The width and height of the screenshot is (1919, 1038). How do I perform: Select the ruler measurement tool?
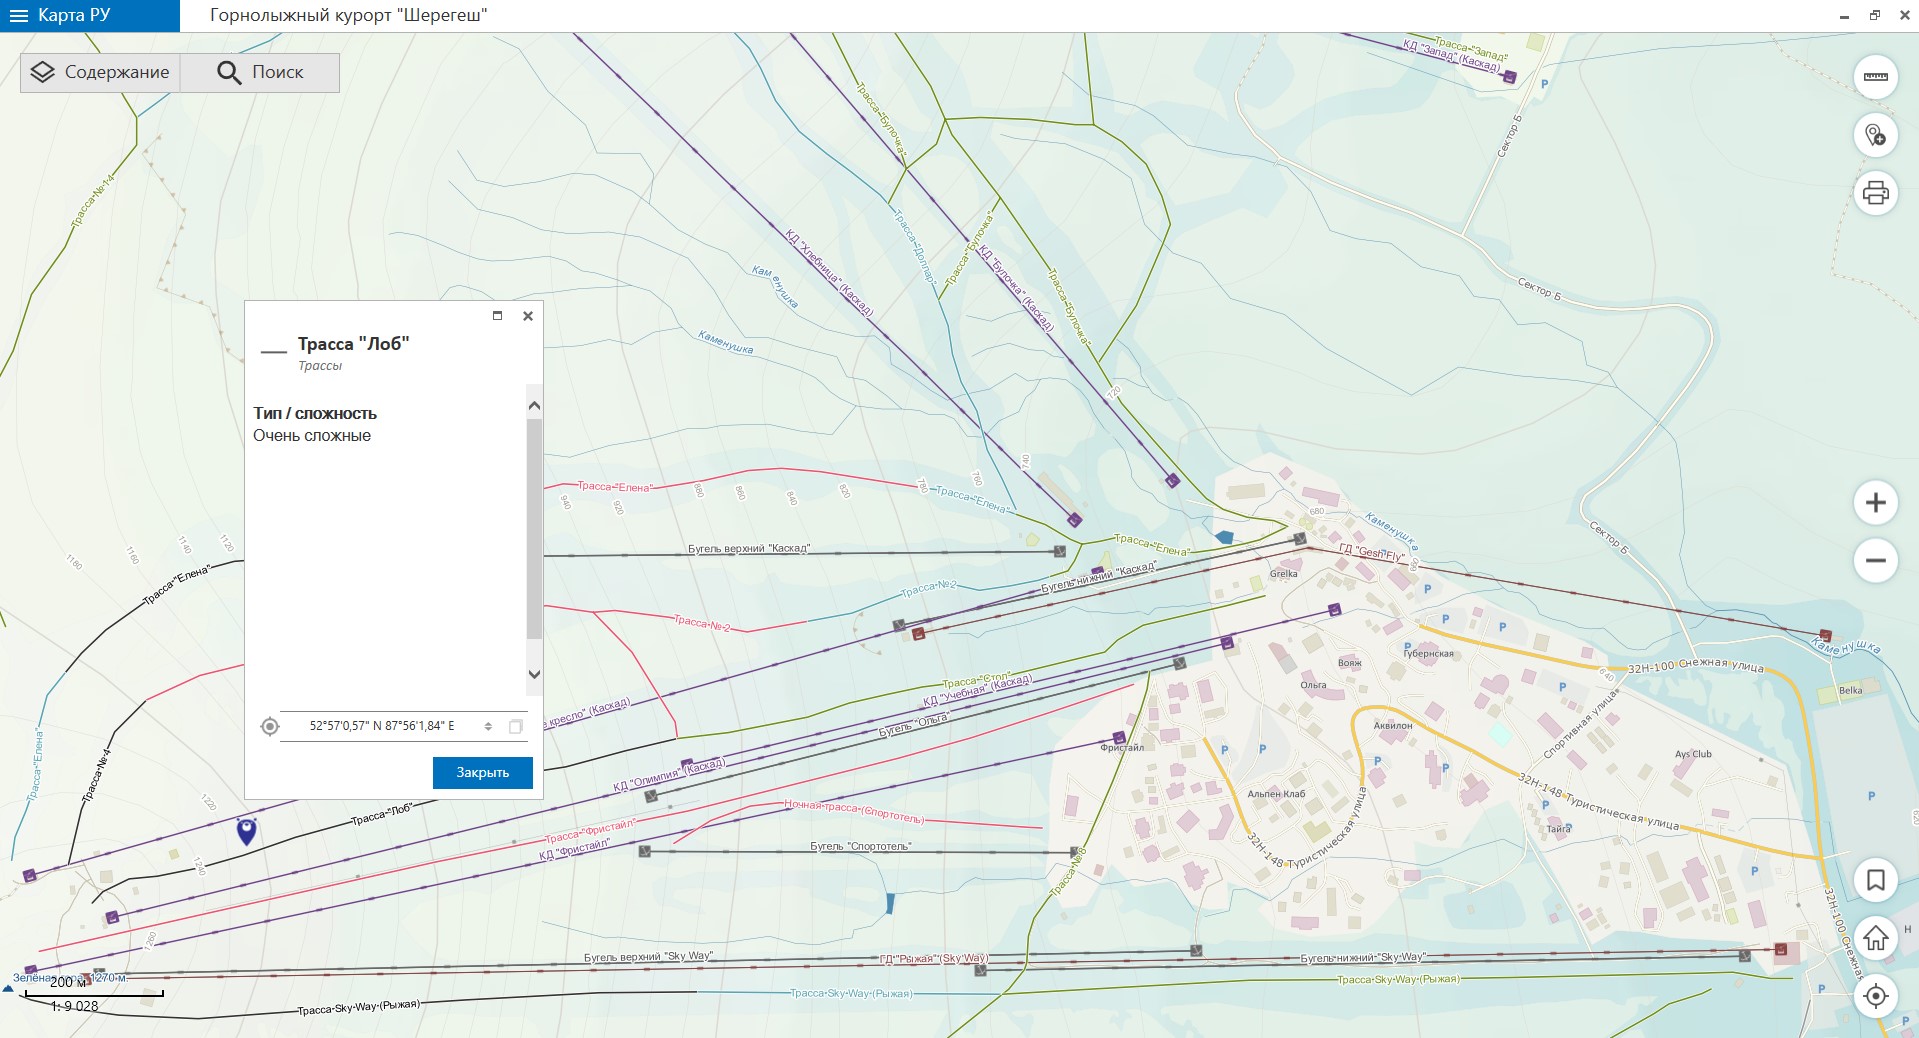(1875, 77)
